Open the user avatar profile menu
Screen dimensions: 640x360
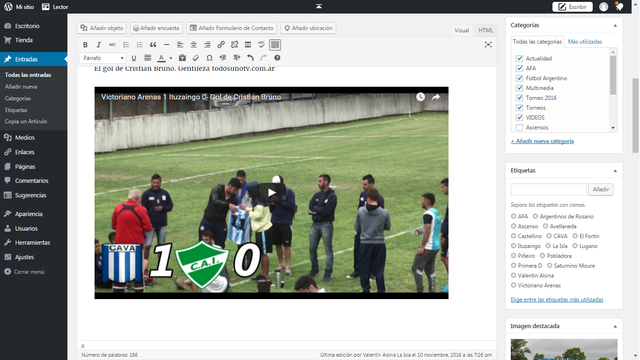click(604, 7)
